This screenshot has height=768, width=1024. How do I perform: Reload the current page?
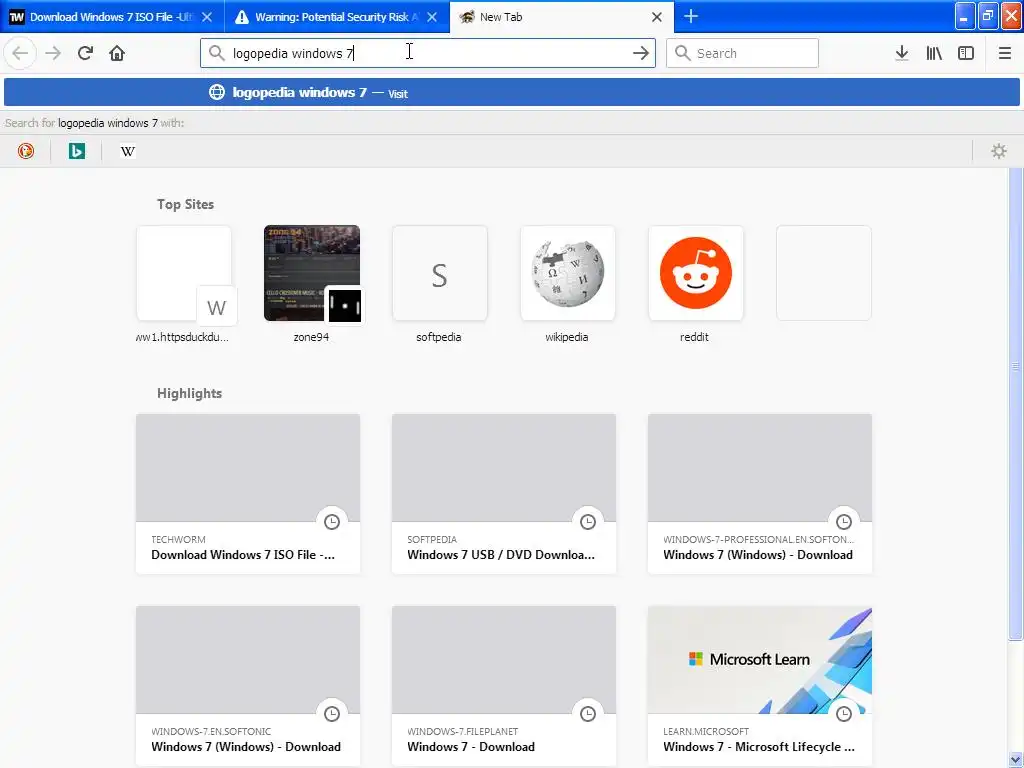pyautogui.click(x=85, y=53)
